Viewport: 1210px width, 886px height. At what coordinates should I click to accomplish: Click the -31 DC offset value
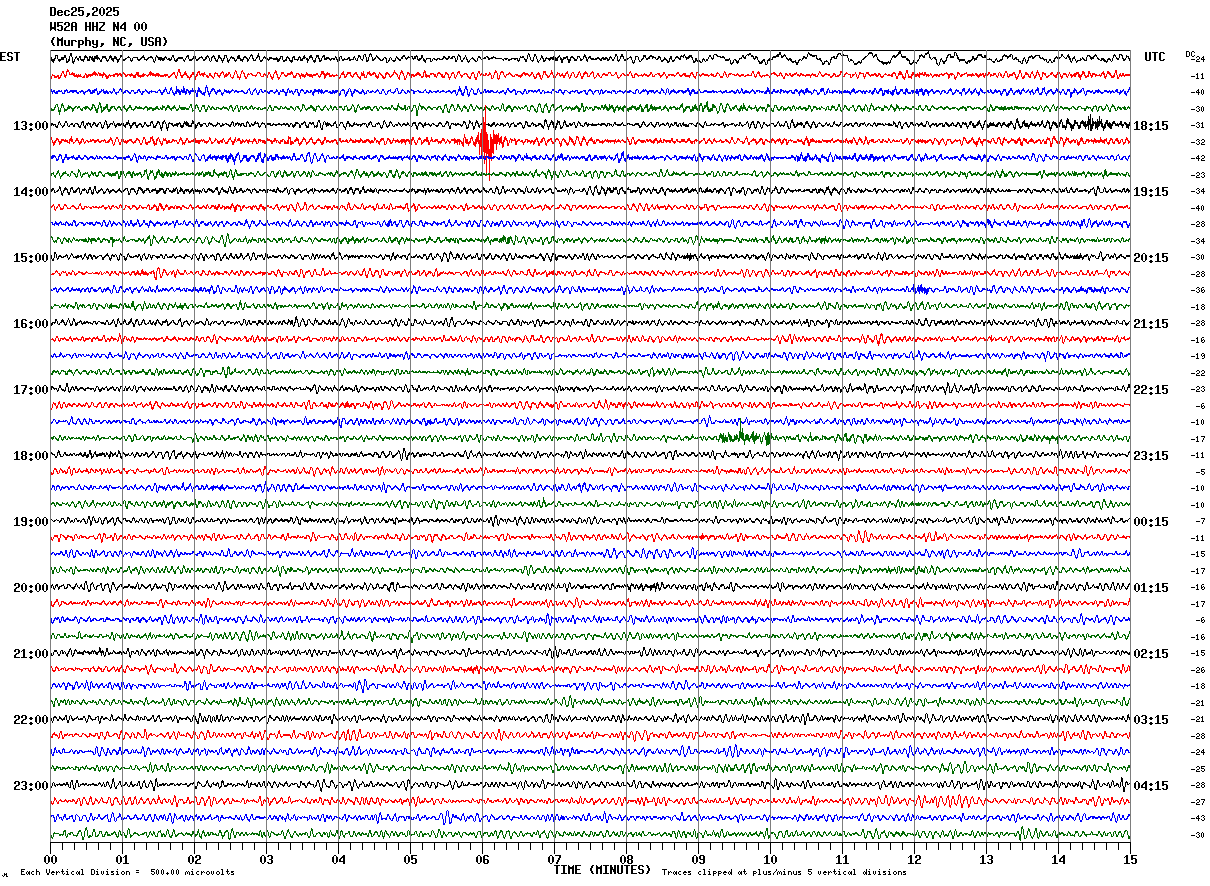(x=1197, y=125)
